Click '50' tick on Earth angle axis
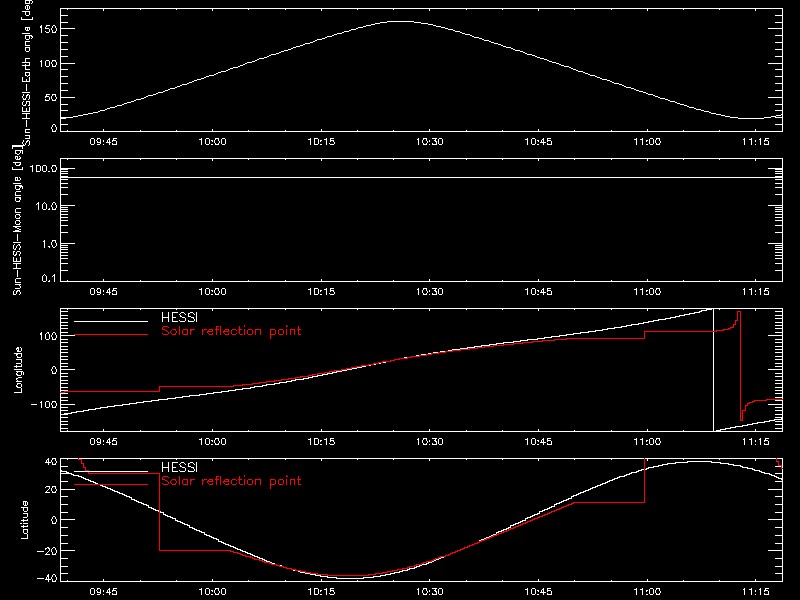 pyautogui.click(x=51, y=97)
